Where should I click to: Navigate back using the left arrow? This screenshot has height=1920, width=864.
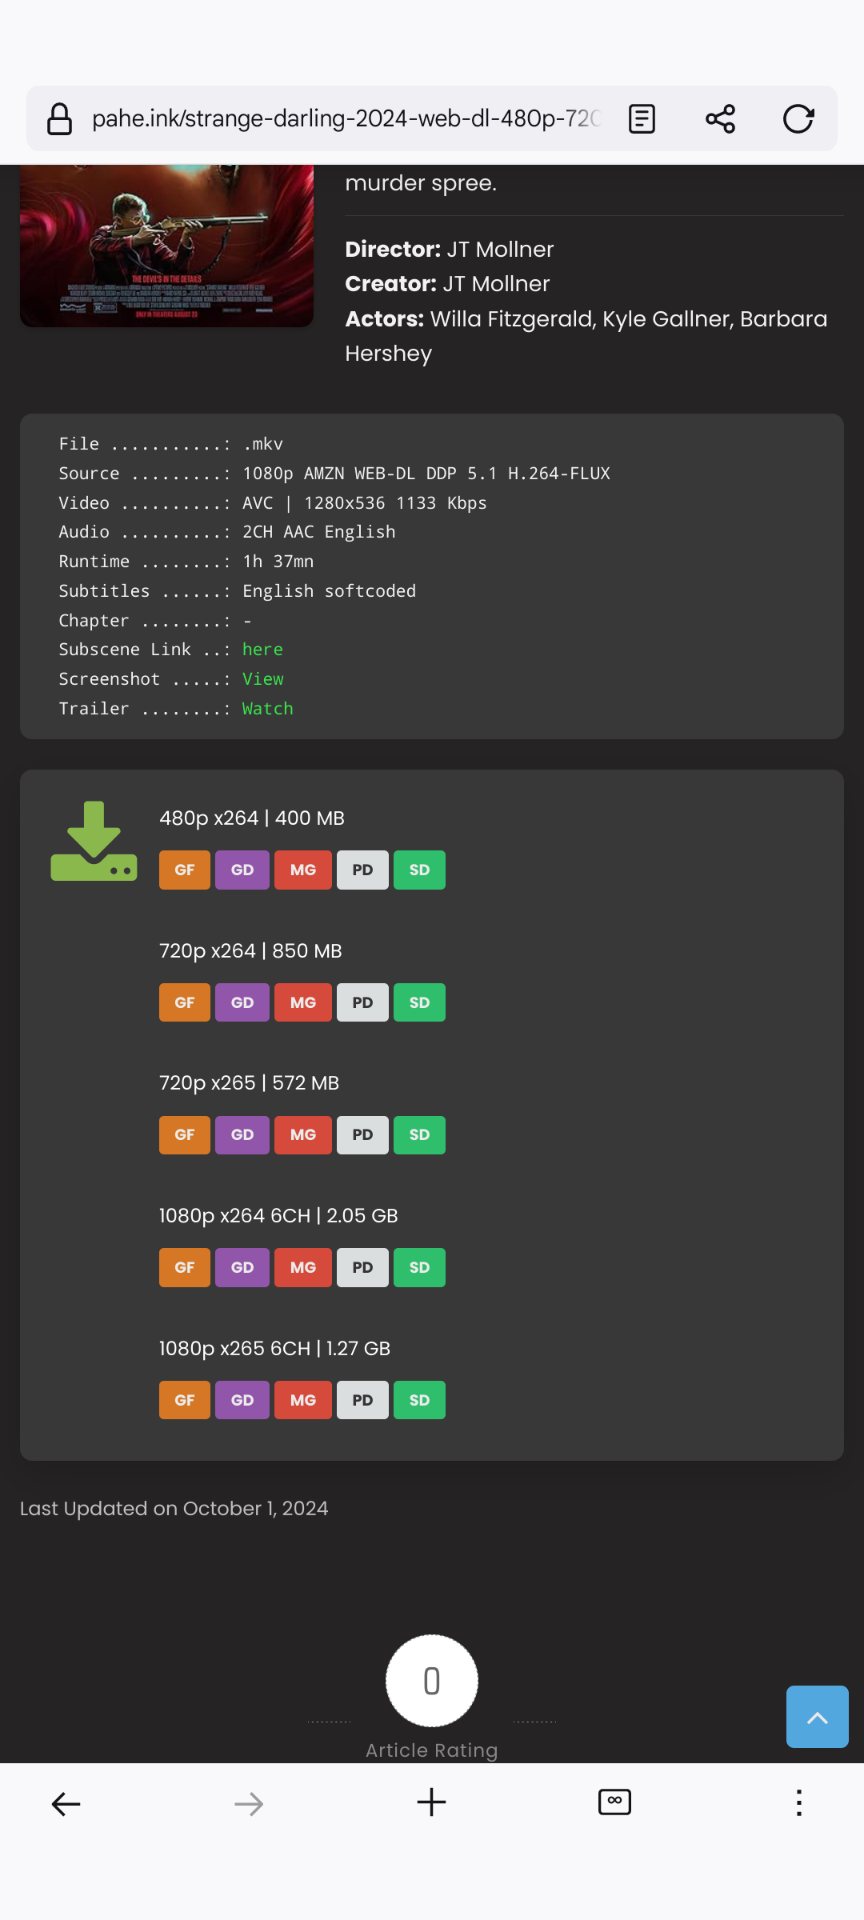[65, 1803]
